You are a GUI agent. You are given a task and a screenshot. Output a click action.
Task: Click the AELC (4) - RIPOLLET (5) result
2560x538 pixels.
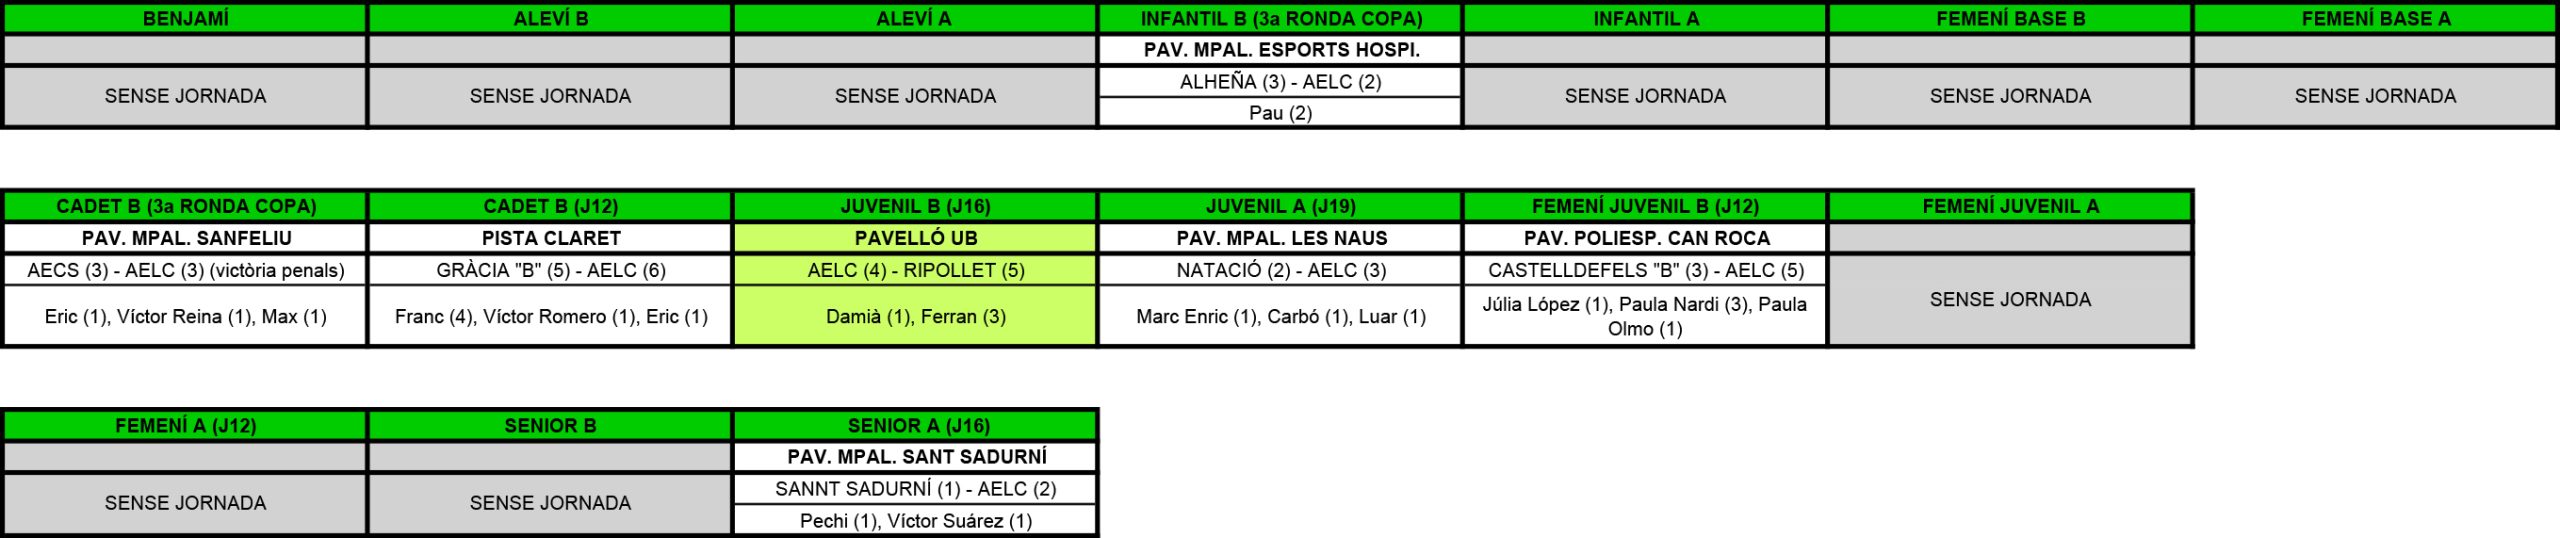tap(915, 270)
